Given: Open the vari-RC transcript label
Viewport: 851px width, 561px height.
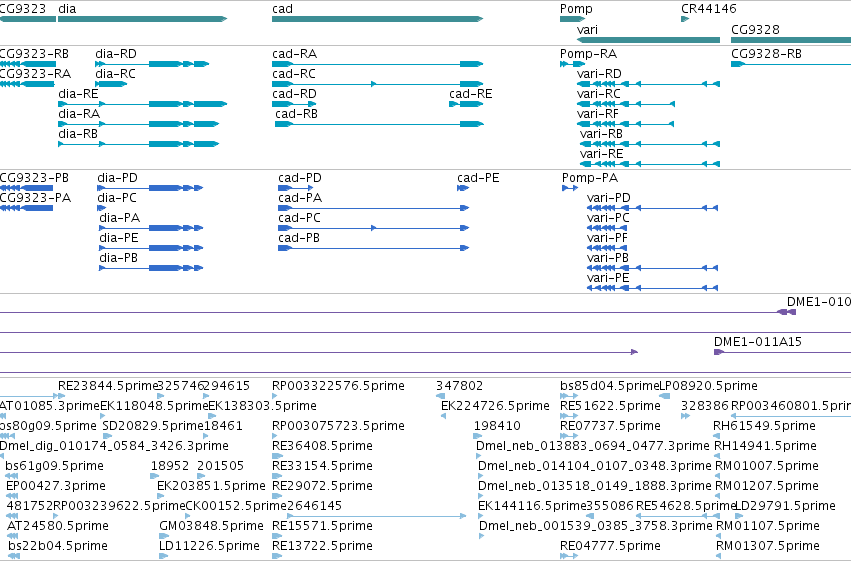Looking at the screenshot, I should pyautogui.click(x=599, y=94).
